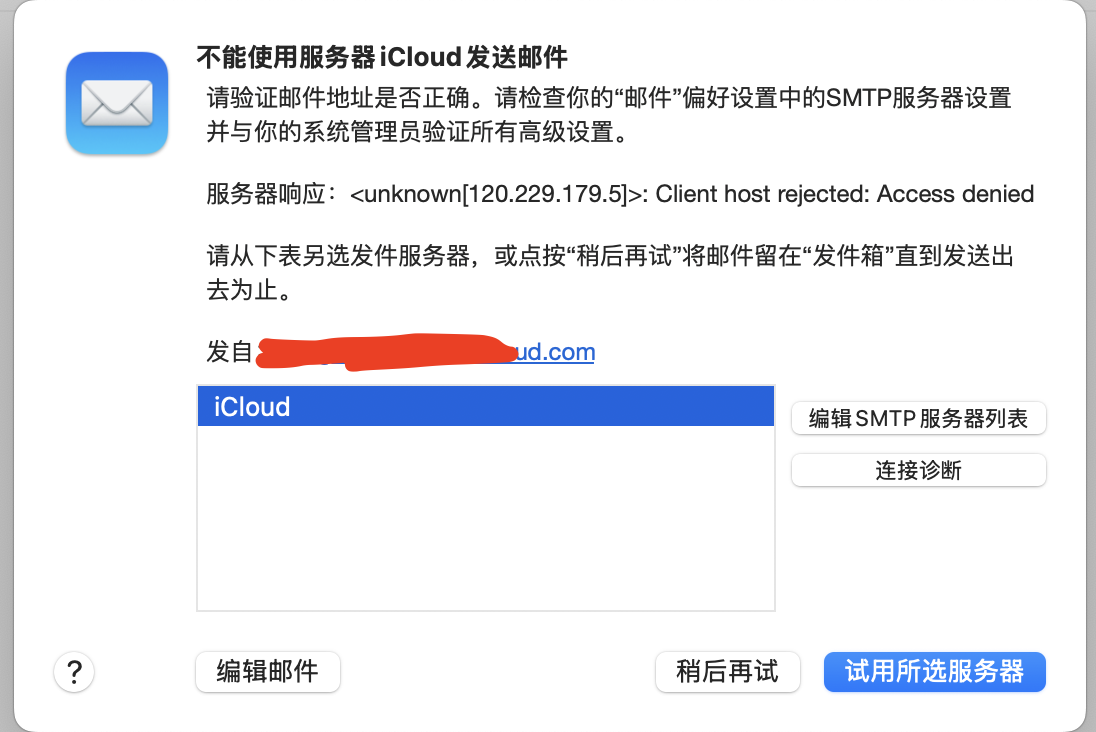Select the iCloud server row
This screenshot has height=732, width=1096.
[485, 407]
